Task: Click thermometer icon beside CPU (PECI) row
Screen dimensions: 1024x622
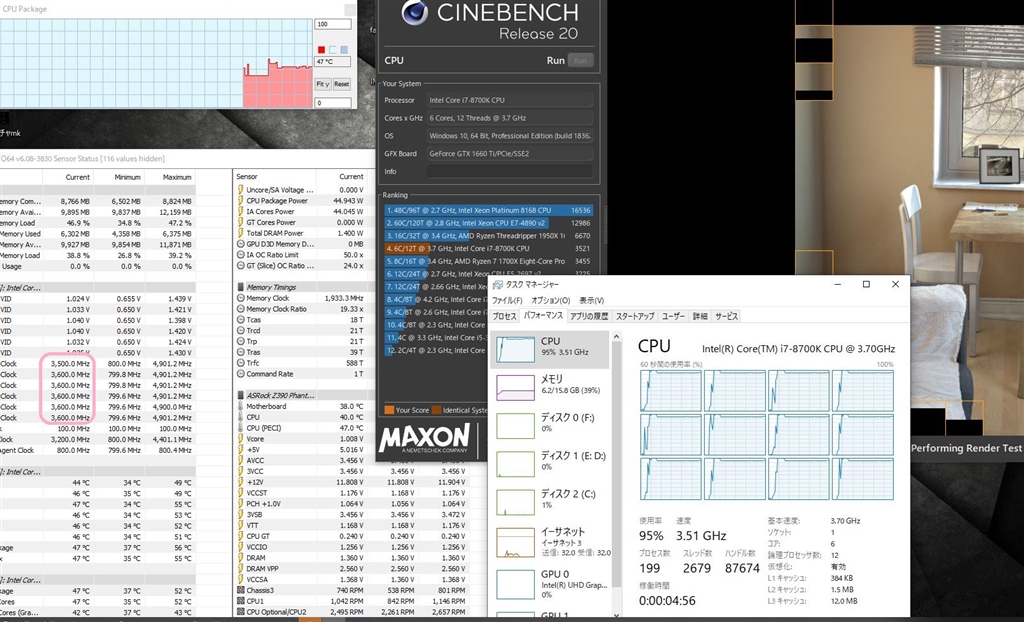Action: 240,428
